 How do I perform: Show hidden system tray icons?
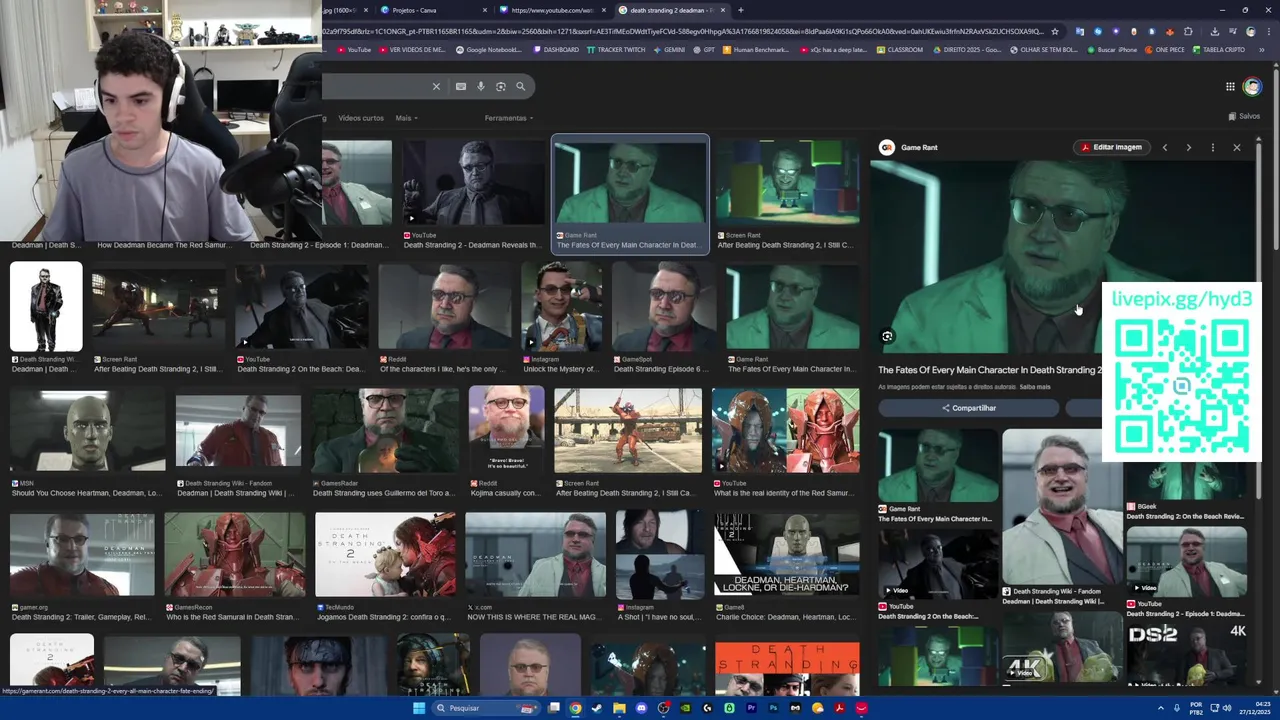click(1161, 708)
